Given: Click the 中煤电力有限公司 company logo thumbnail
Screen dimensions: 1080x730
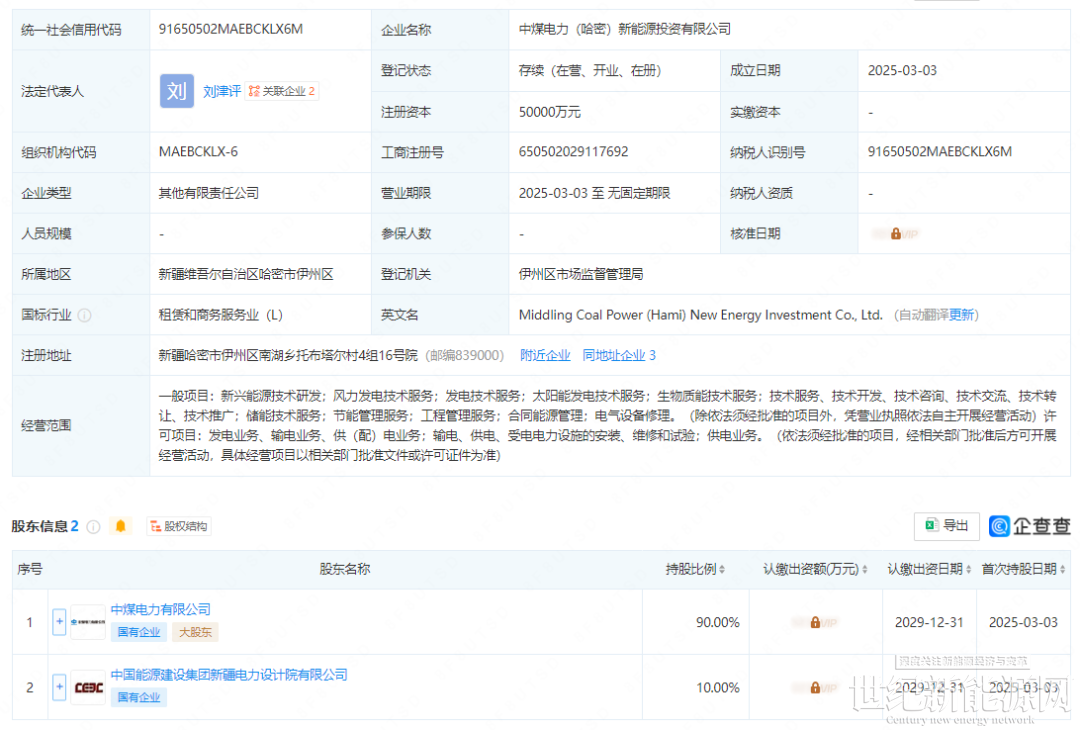Looking at the screenshot, I should point(88,622).
